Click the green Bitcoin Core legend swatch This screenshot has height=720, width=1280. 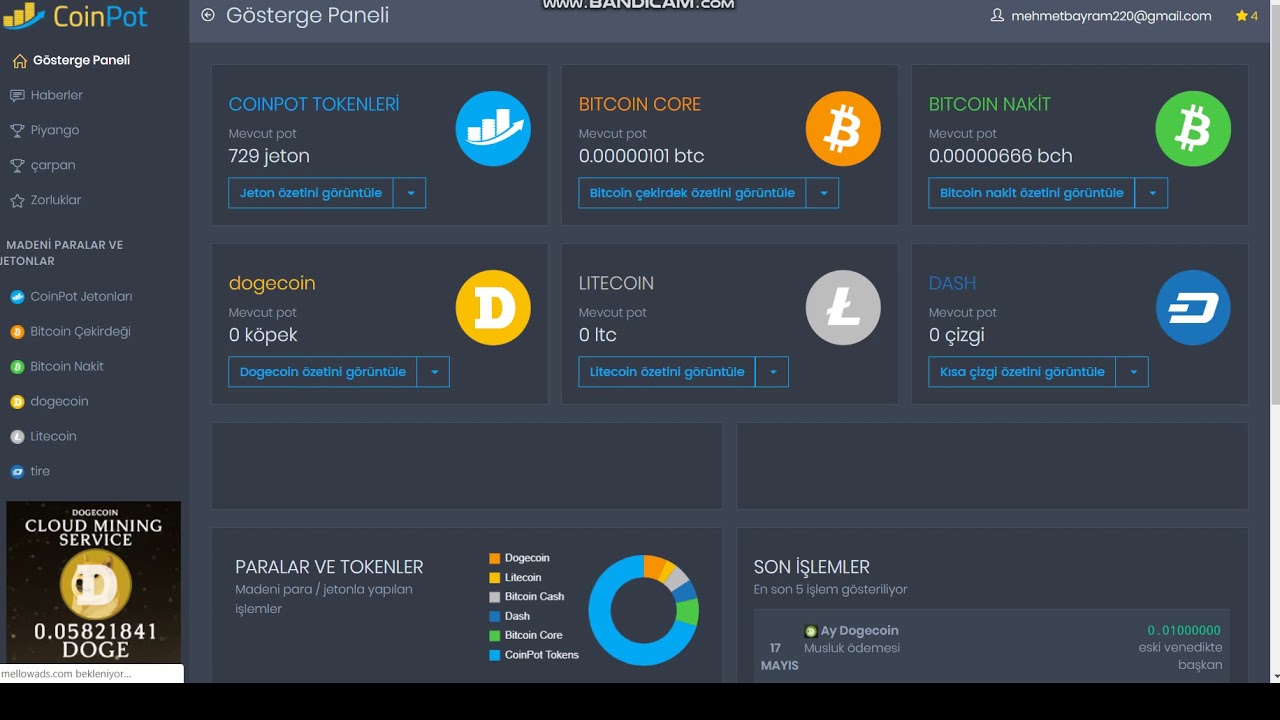tap(494, 635)
